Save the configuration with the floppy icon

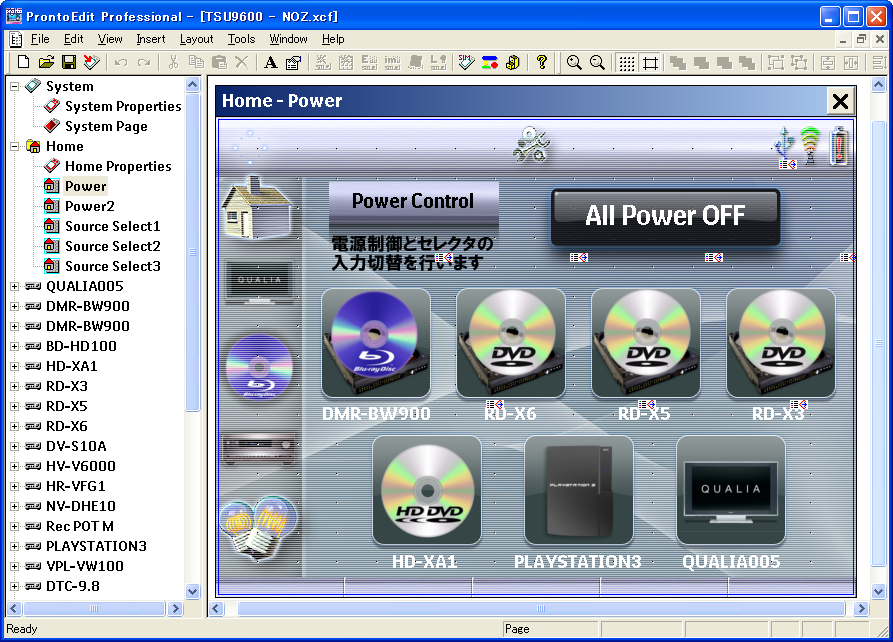tap(68, 62)
